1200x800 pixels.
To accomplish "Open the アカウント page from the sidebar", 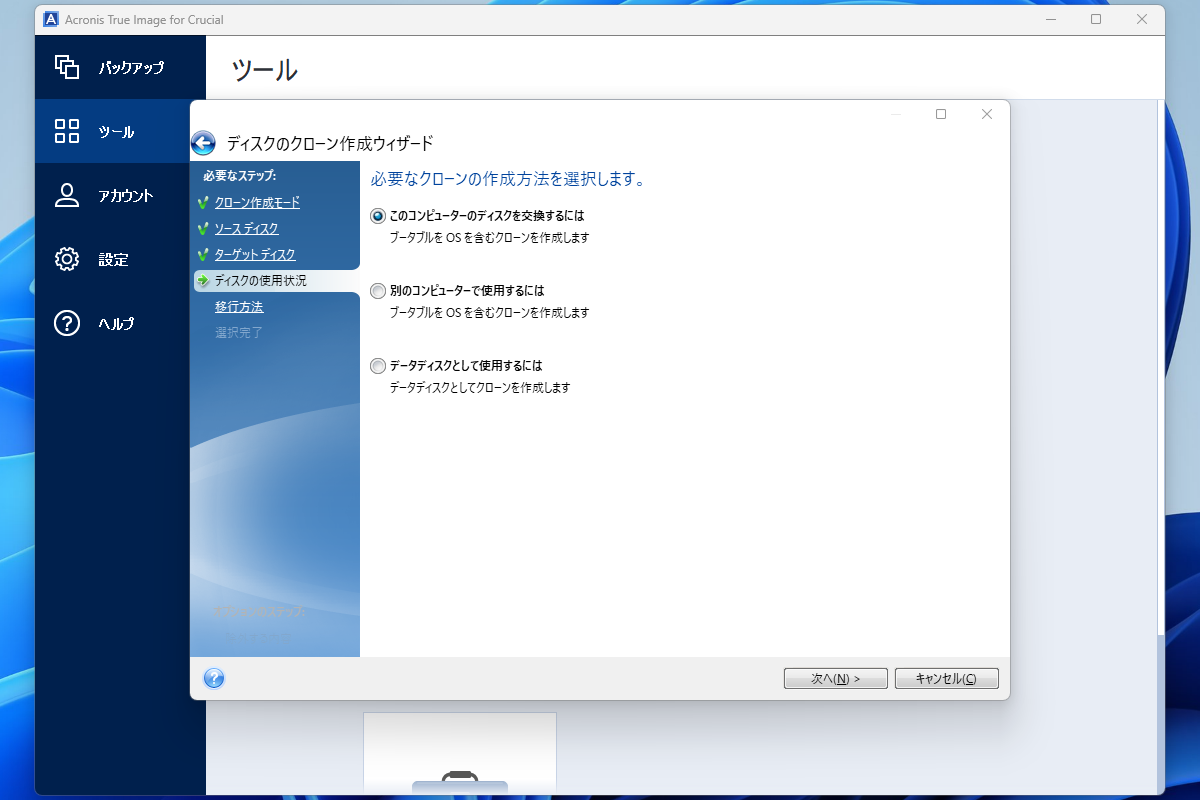I will click(115, 195).
